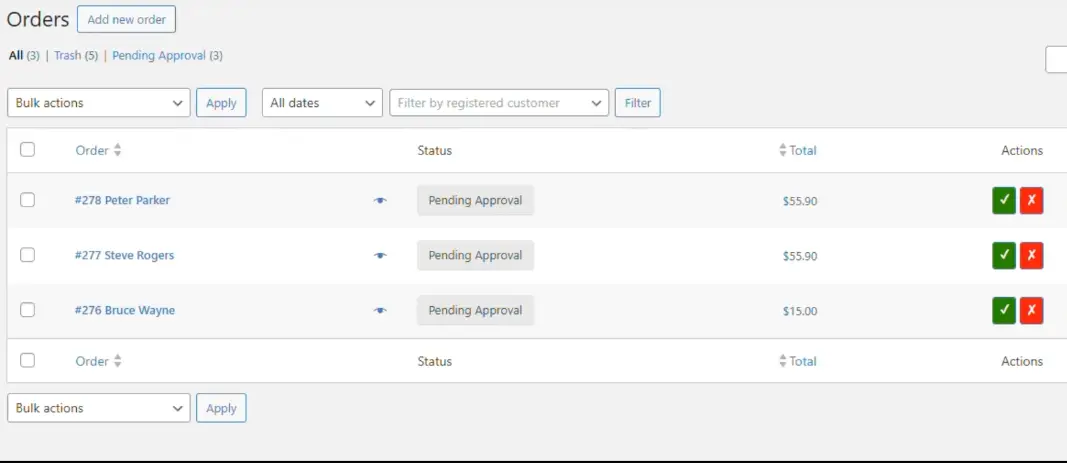Viewport: 1067px width, 463px height.
Task: Switch to the Trash orders view
Action: [67, 56]
